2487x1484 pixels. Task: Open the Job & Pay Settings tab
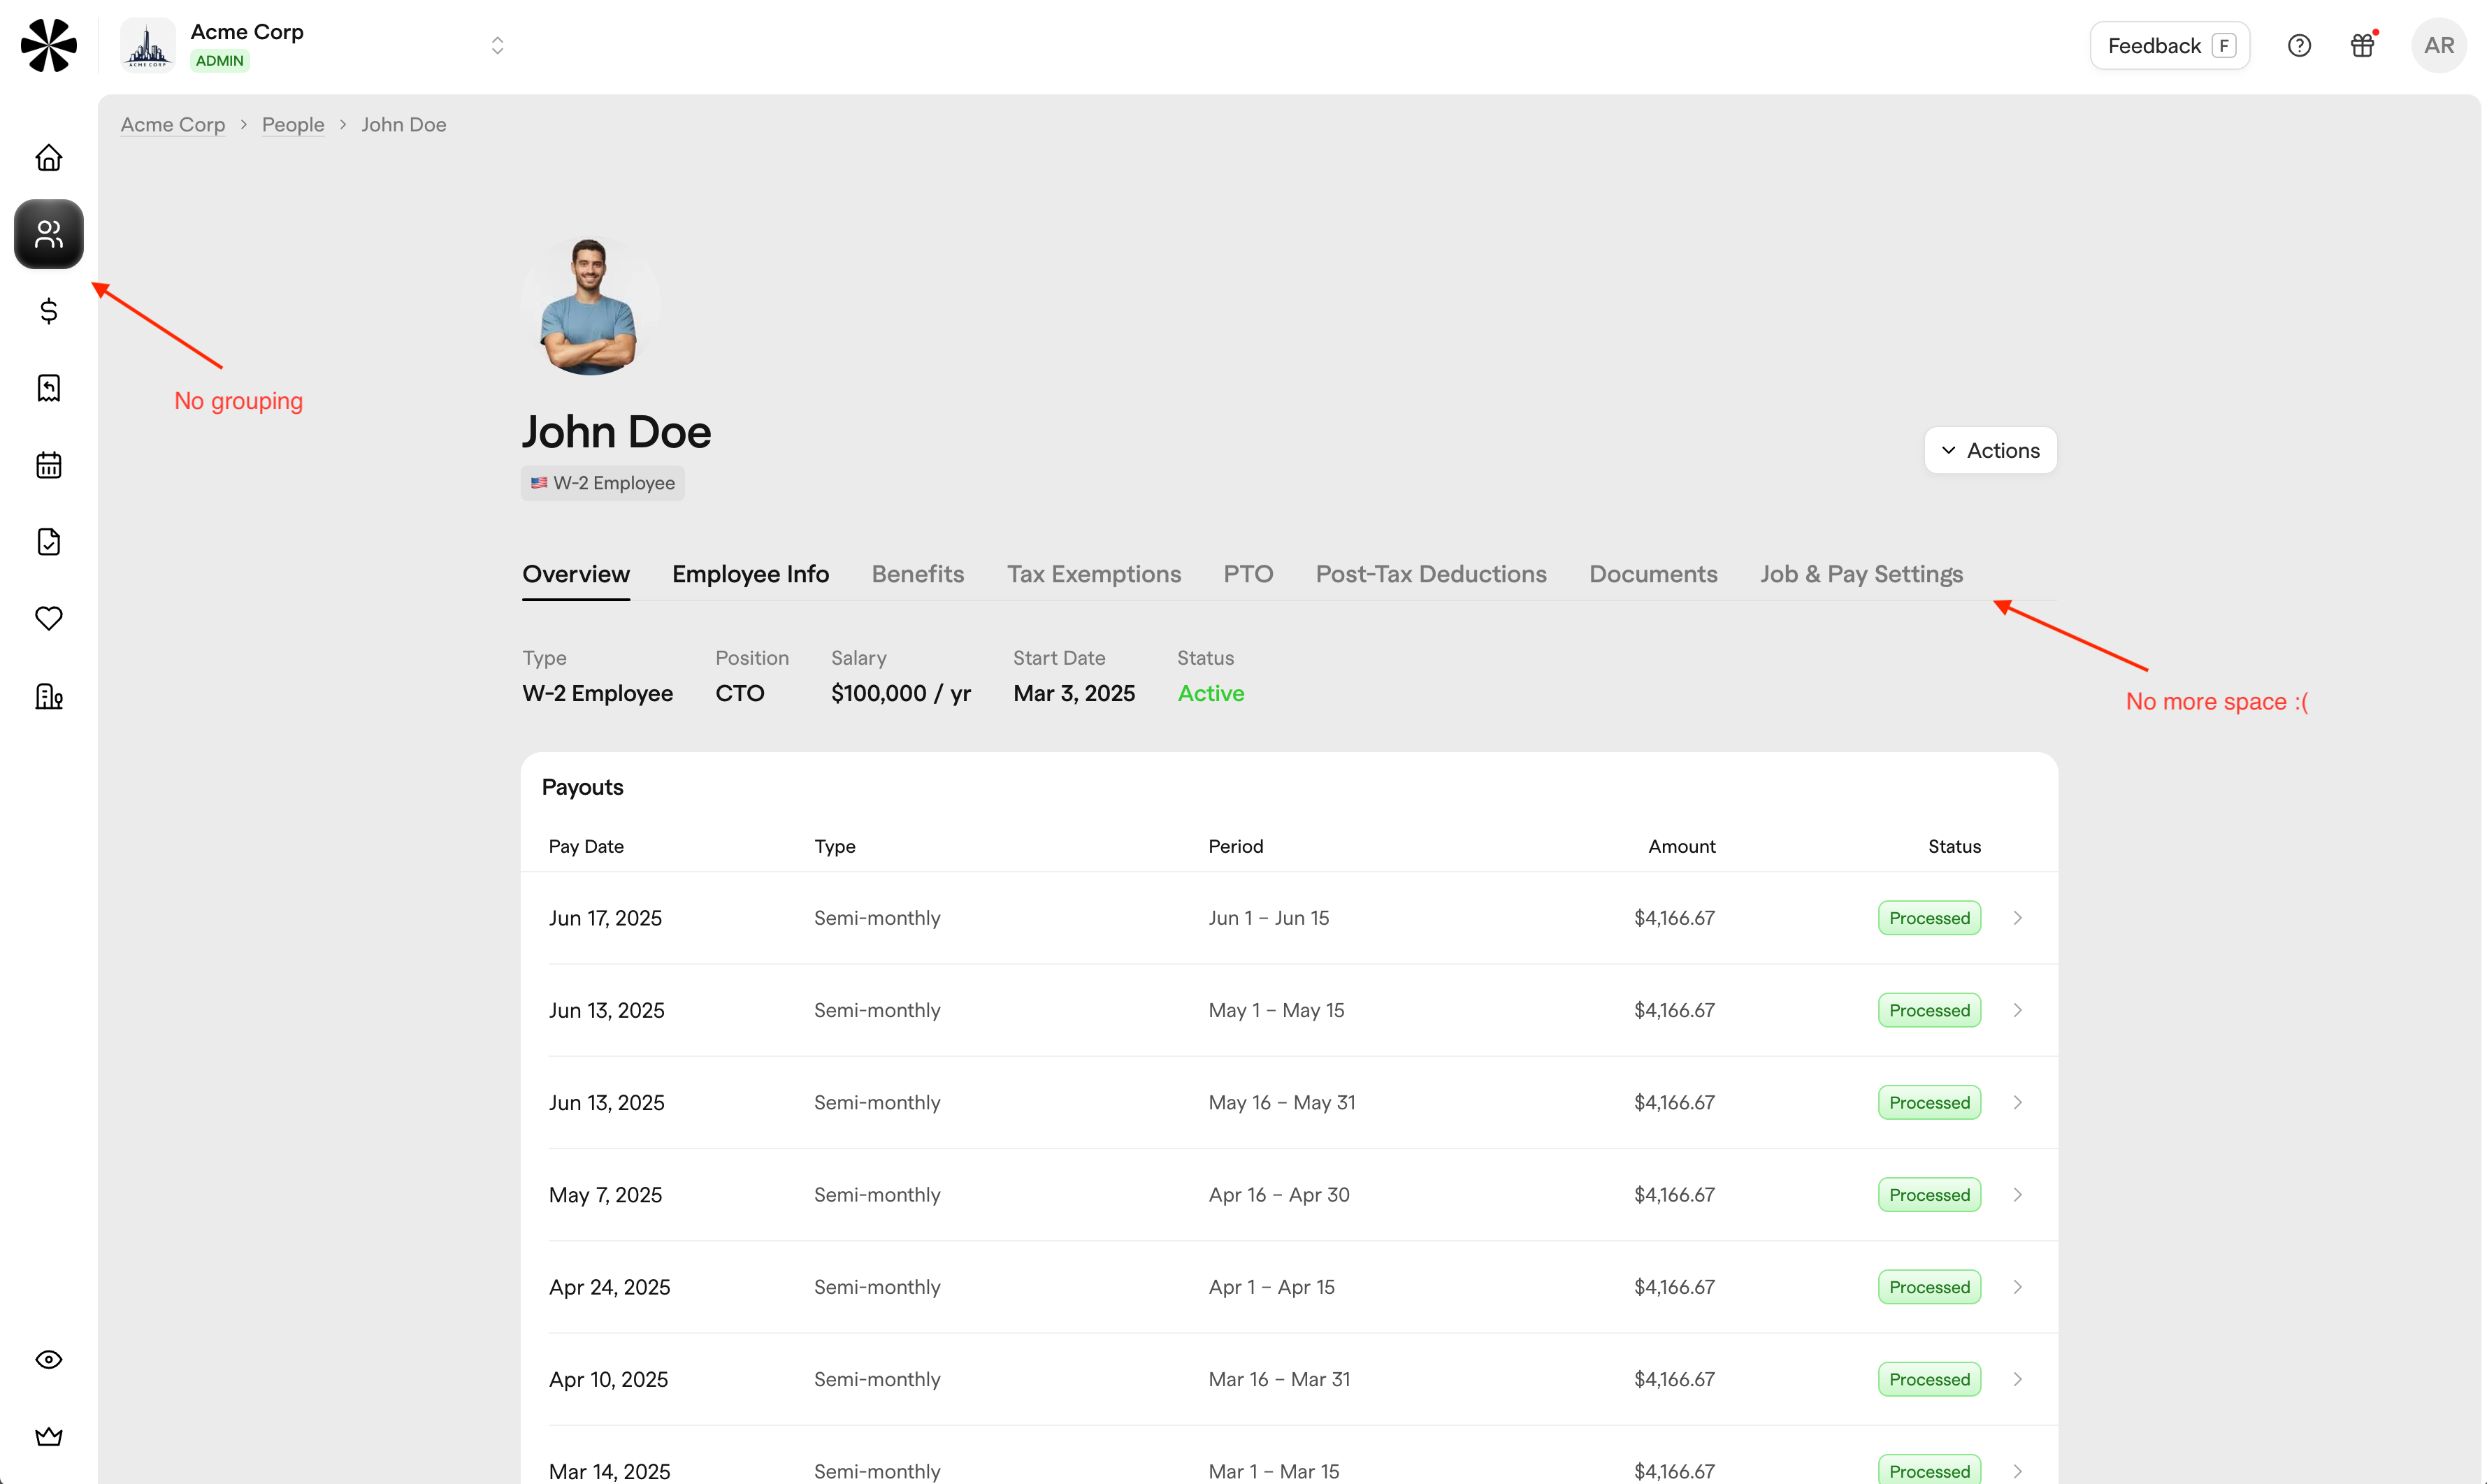click(x=1861, y=574)
